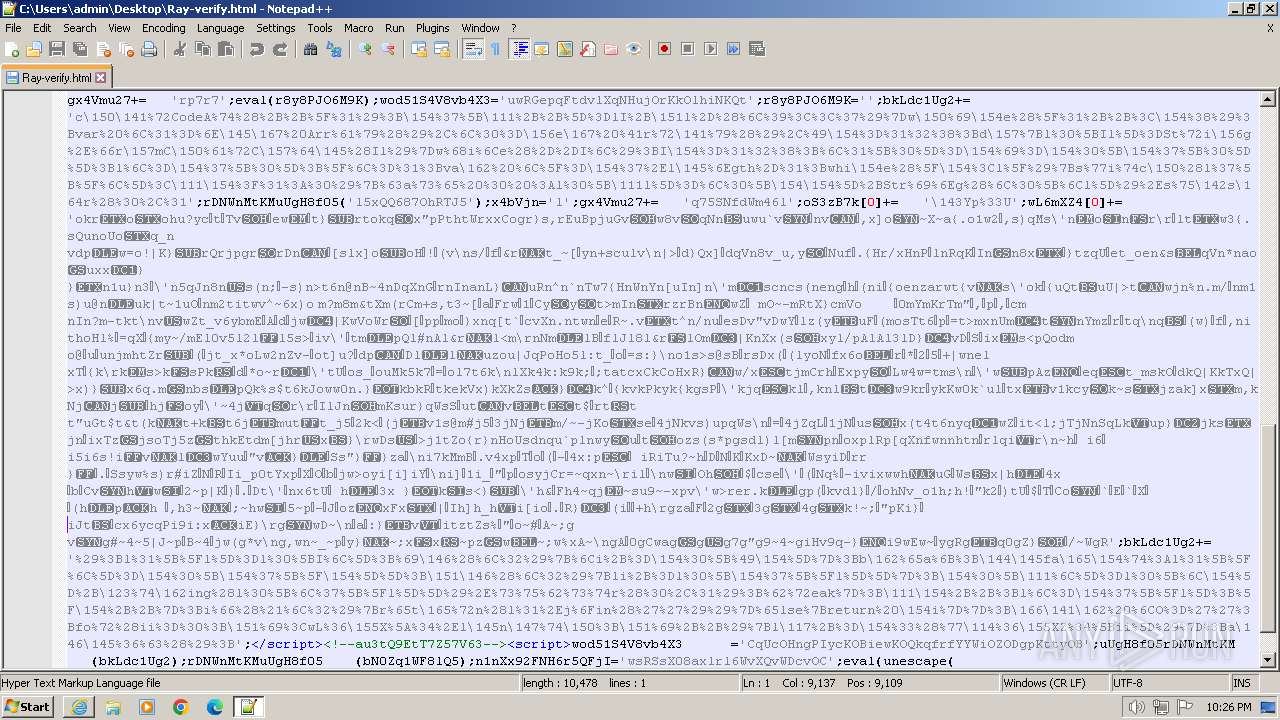Open the View menu
This screenshot has height=720, width=1280.
click(119, 28)
